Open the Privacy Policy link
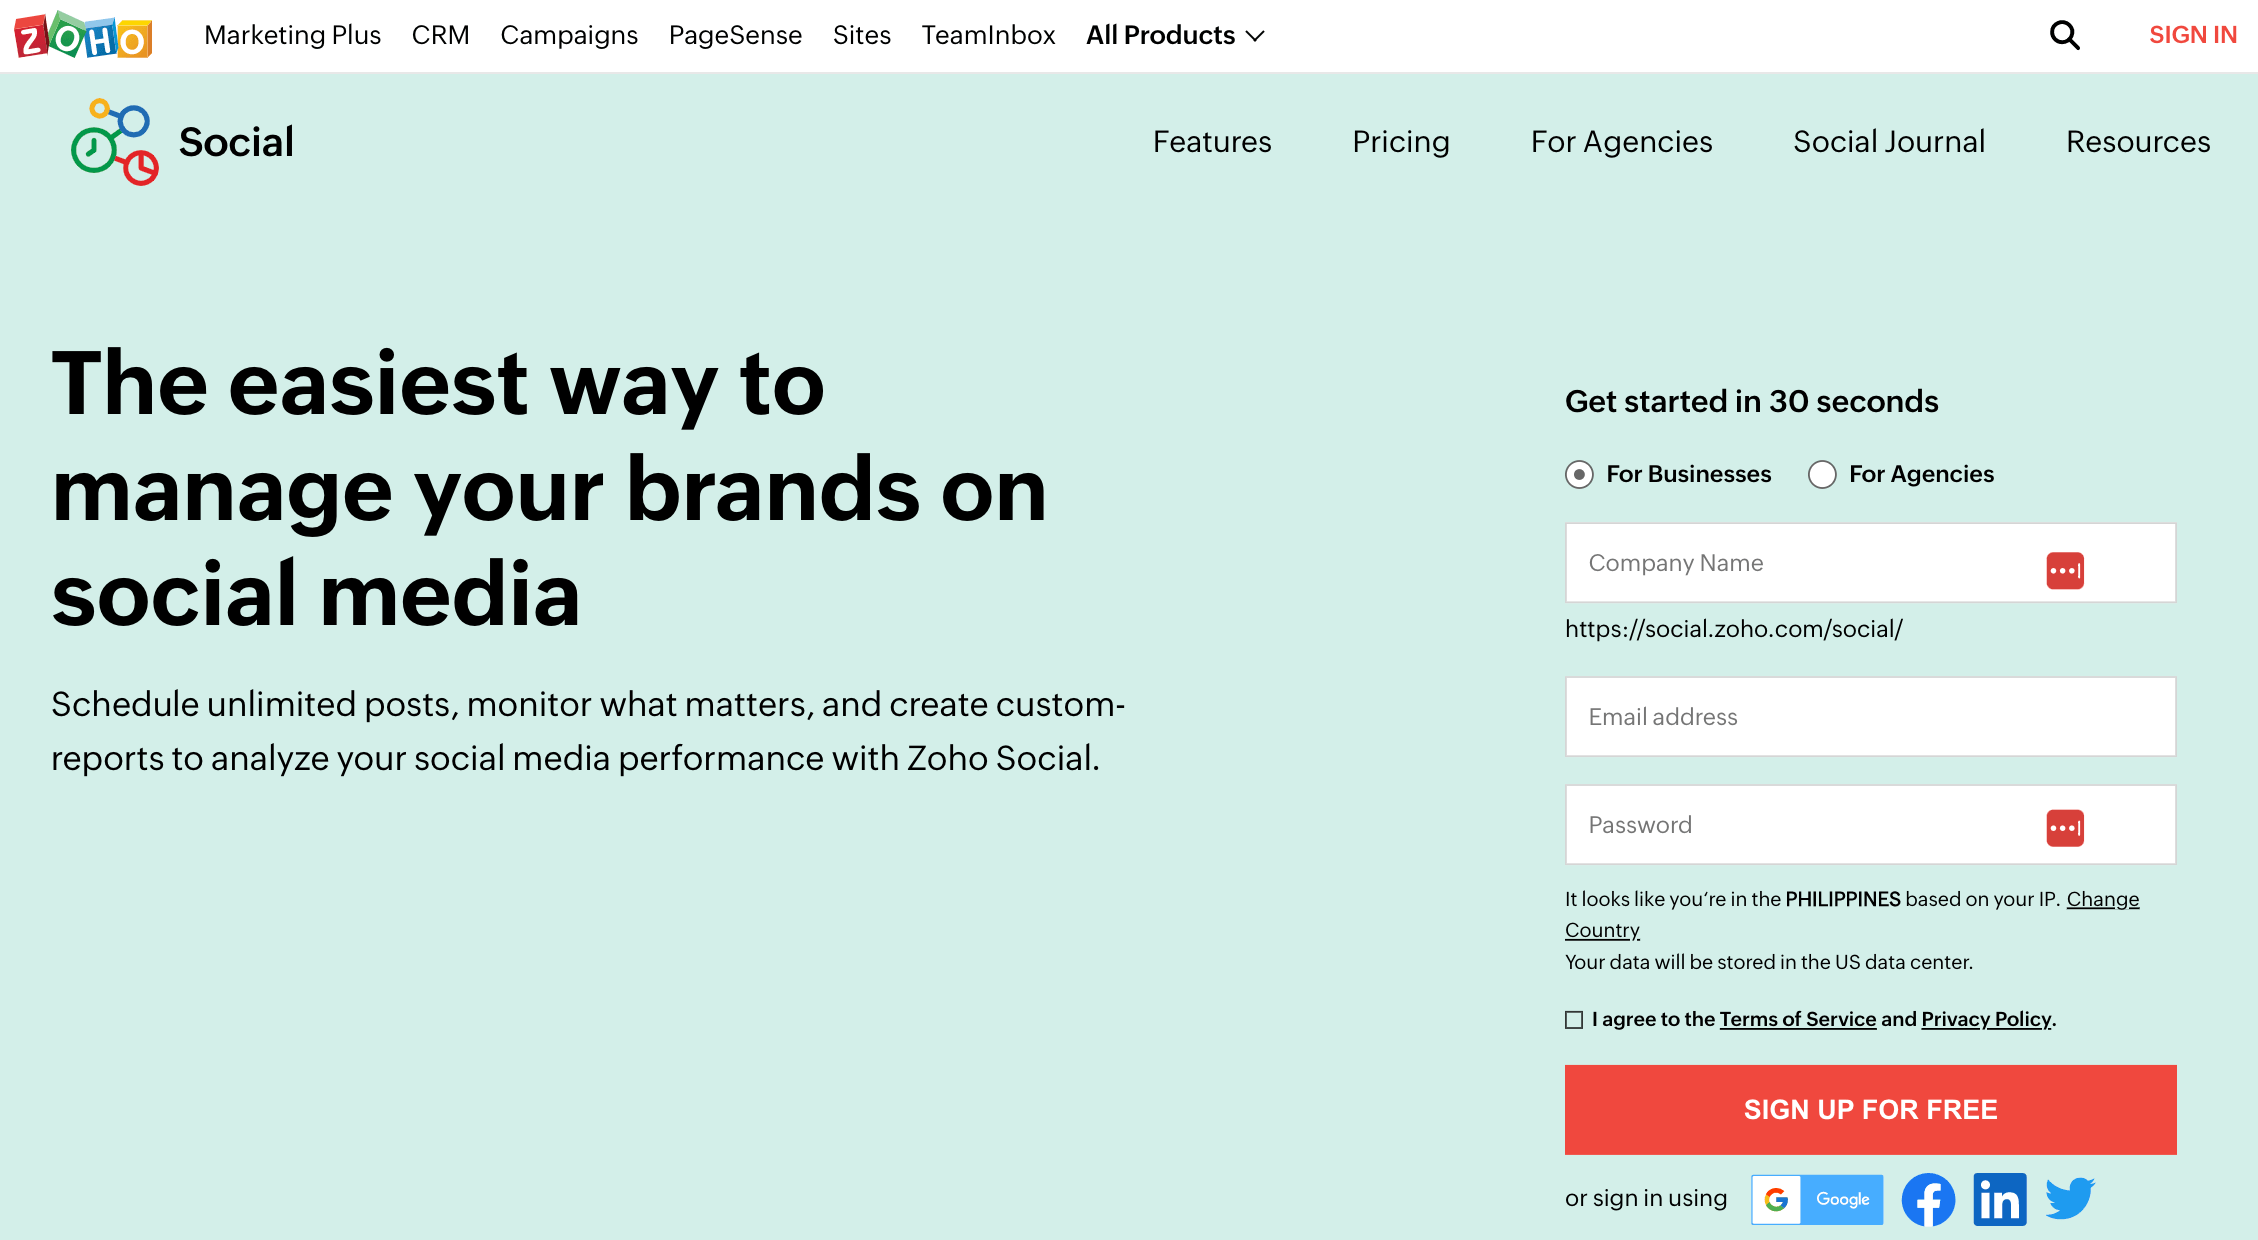 point(1984,1019)
